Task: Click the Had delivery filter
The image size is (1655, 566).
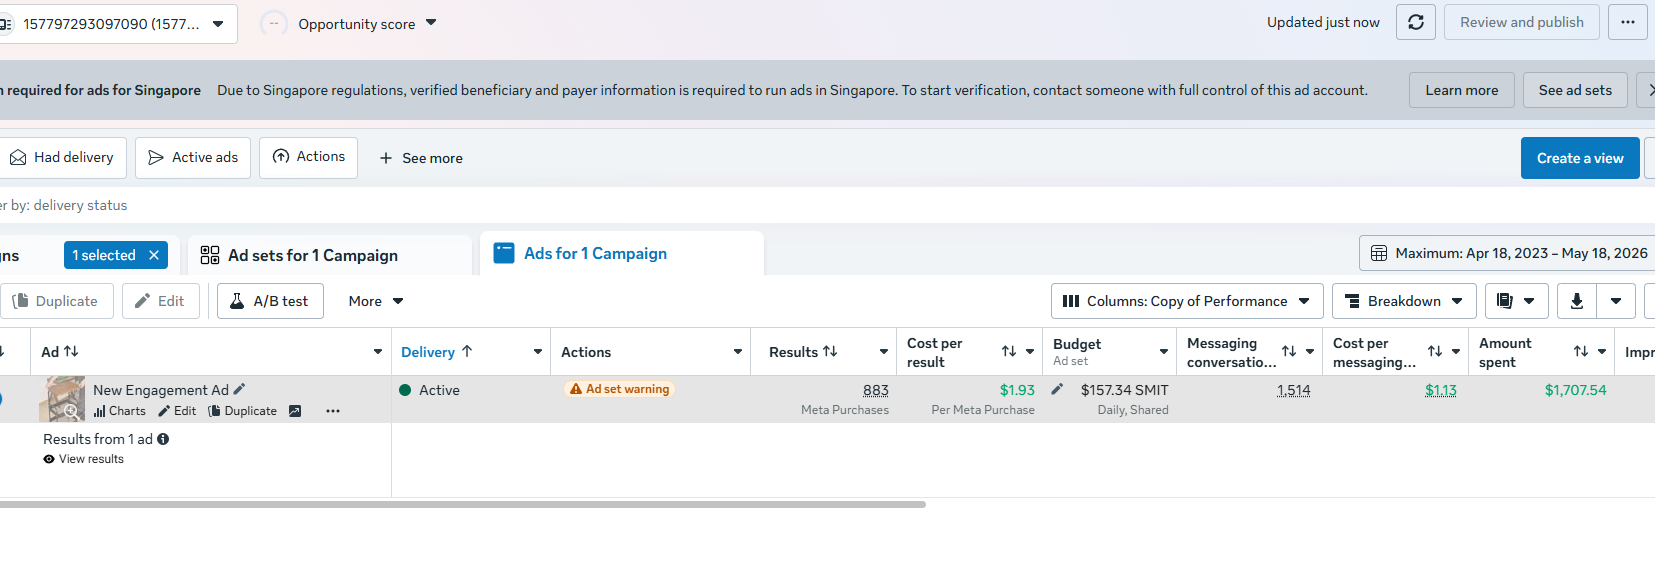Action: 62,158
